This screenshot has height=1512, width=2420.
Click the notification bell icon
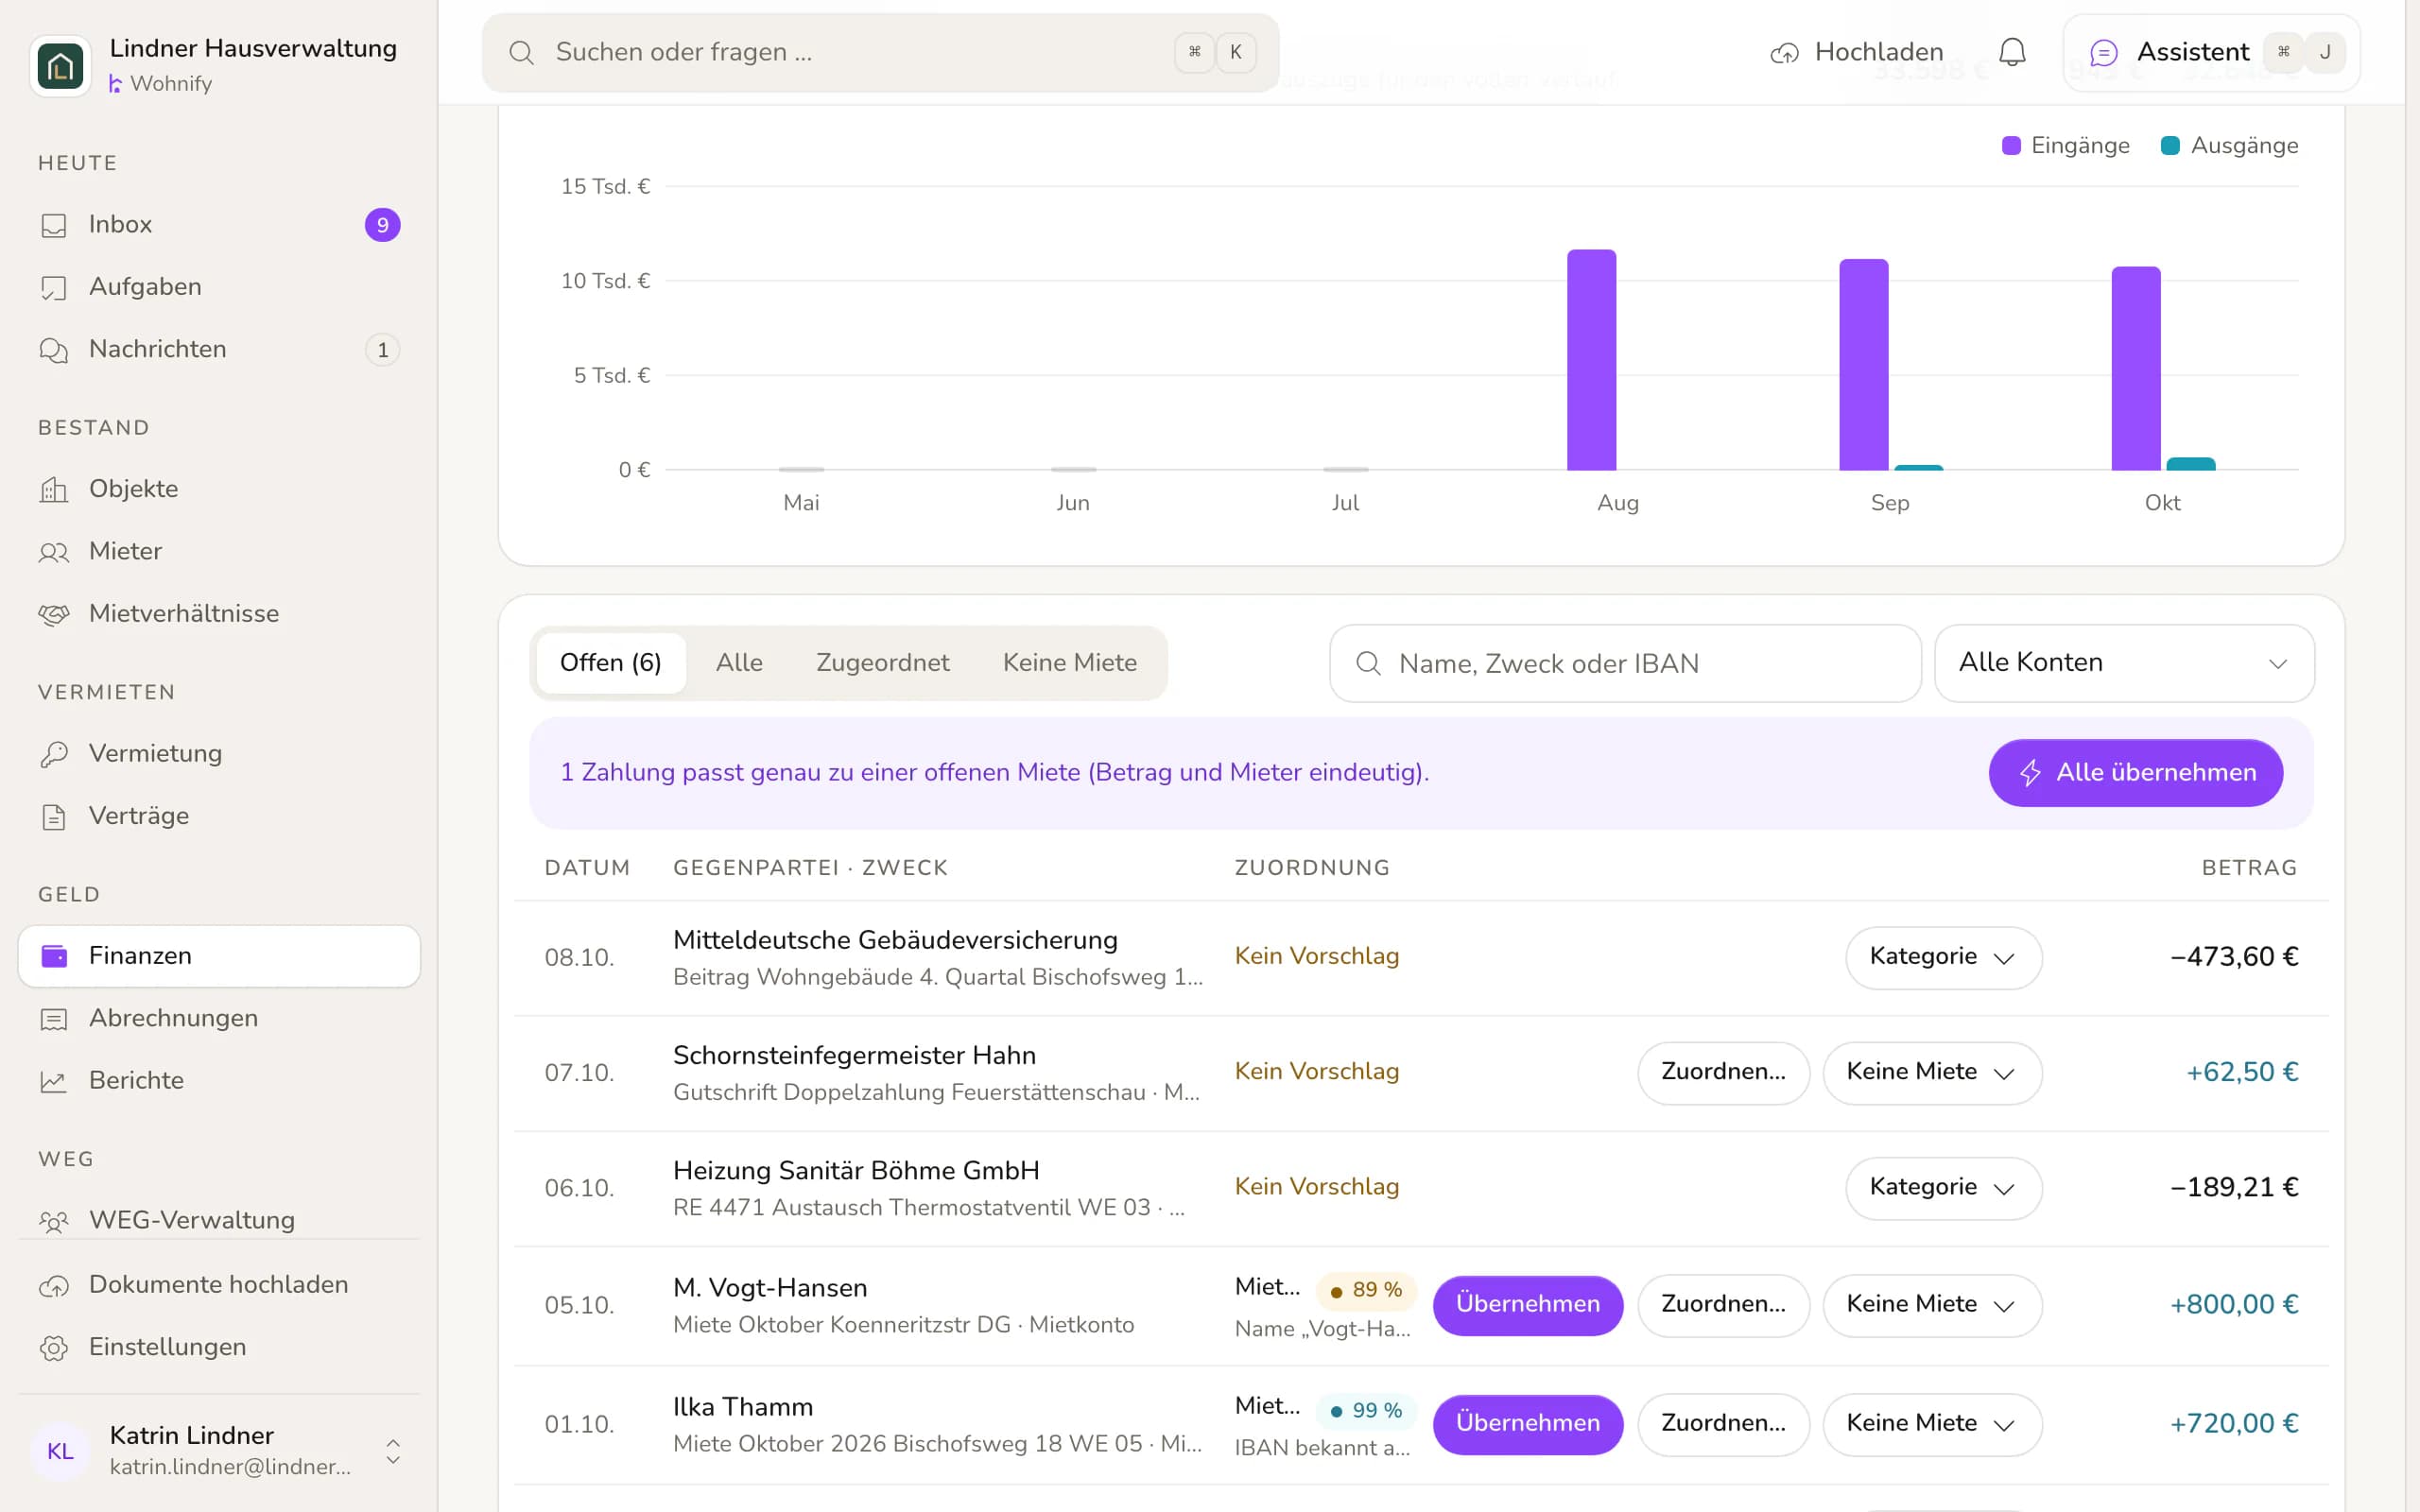pyautogui.click(x=2012, y=52)
